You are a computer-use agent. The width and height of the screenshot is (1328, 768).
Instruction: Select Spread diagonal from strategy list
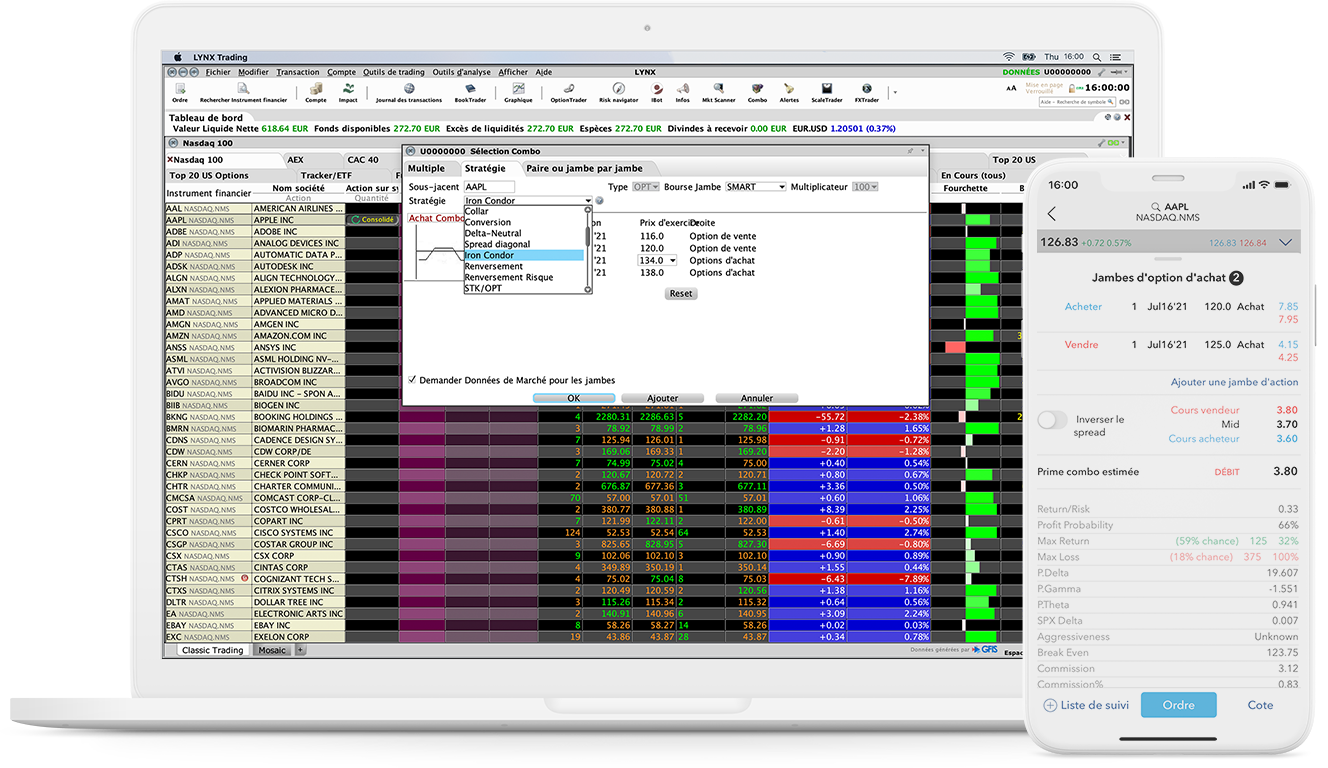click(523, 244)
